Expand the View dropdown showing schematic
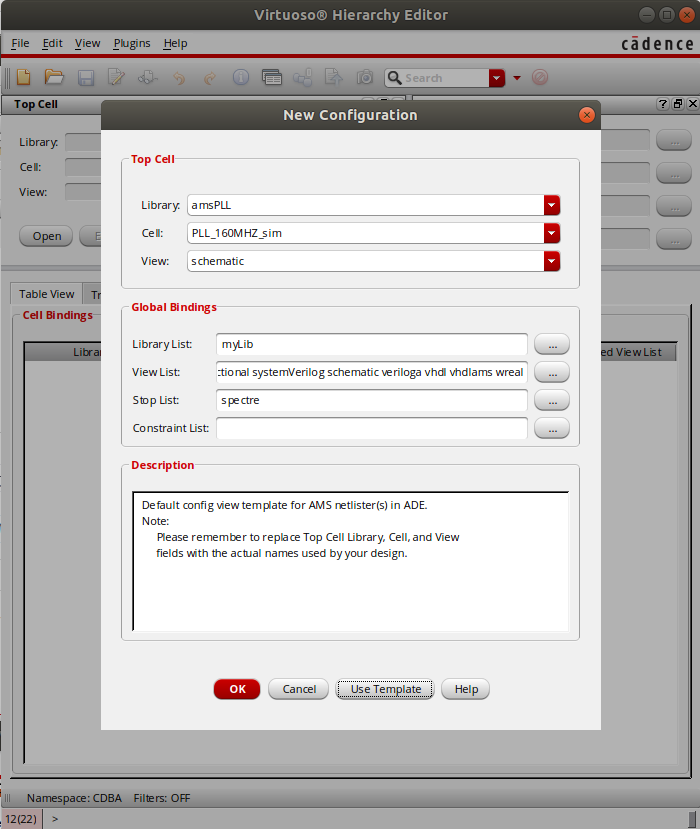 click(551, 261)
